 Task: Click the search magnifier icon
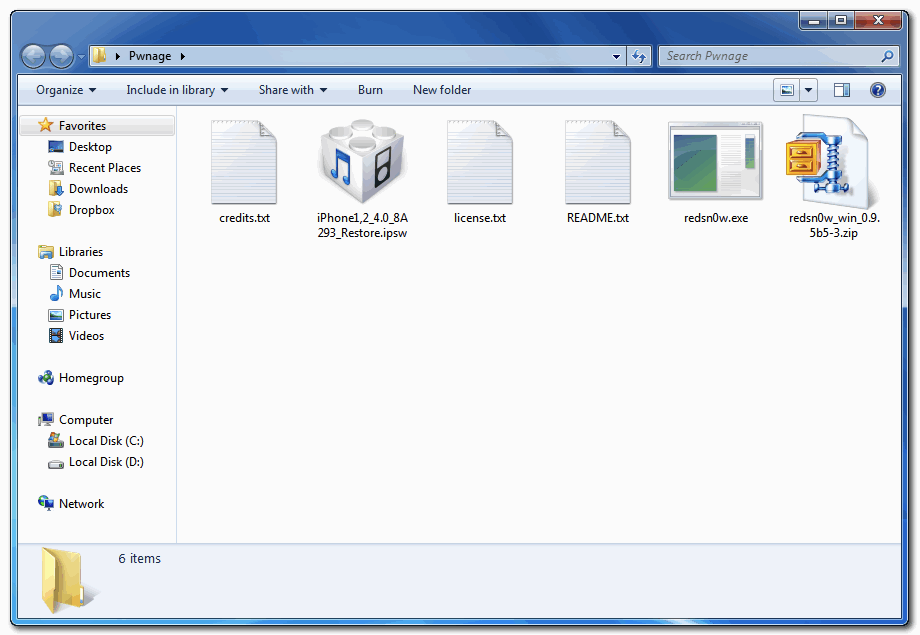[x=888, y=56]
